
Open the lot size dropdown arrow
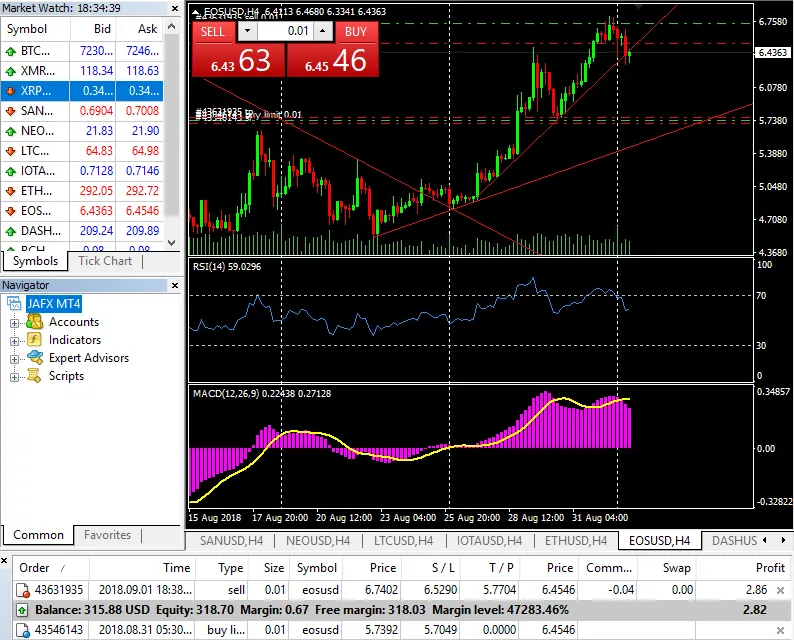[247, 31]
